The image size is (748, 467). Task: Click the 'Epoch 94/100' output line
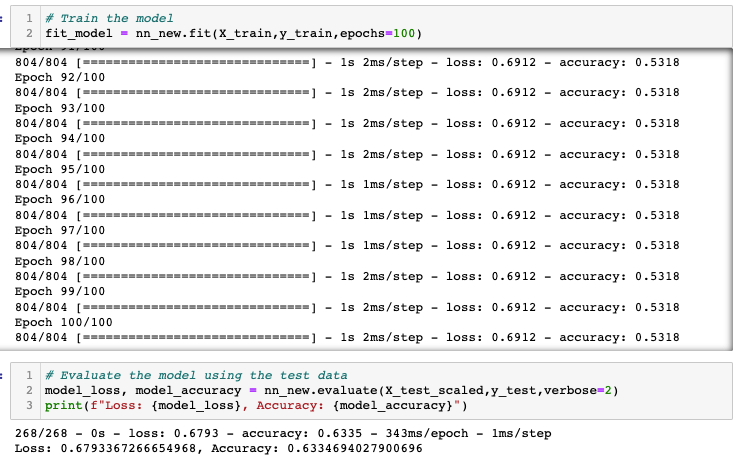pyautogui.click(x=60, y=138)
